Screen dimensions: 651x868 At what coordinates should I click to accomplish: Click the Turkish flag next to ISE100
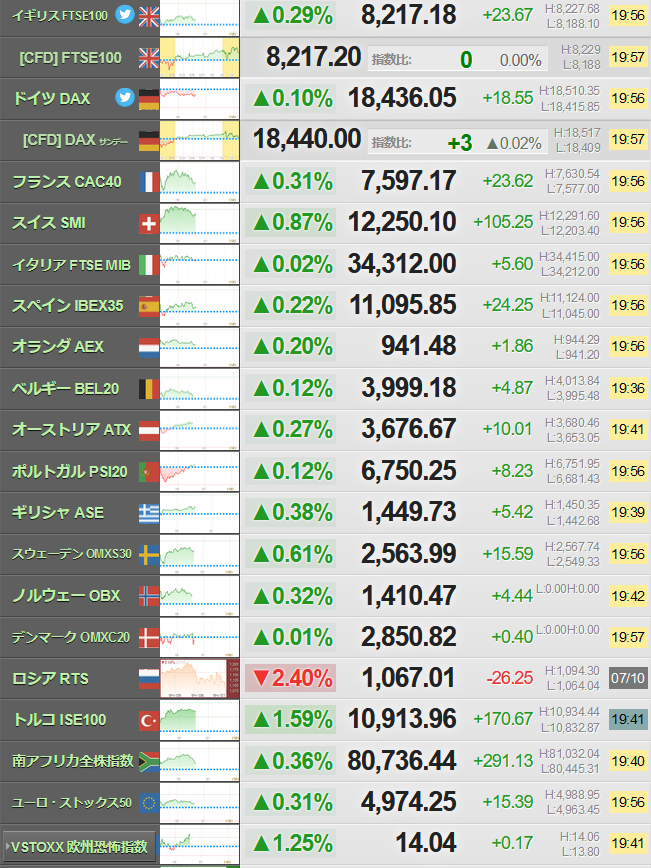click(x=149, y=721)
